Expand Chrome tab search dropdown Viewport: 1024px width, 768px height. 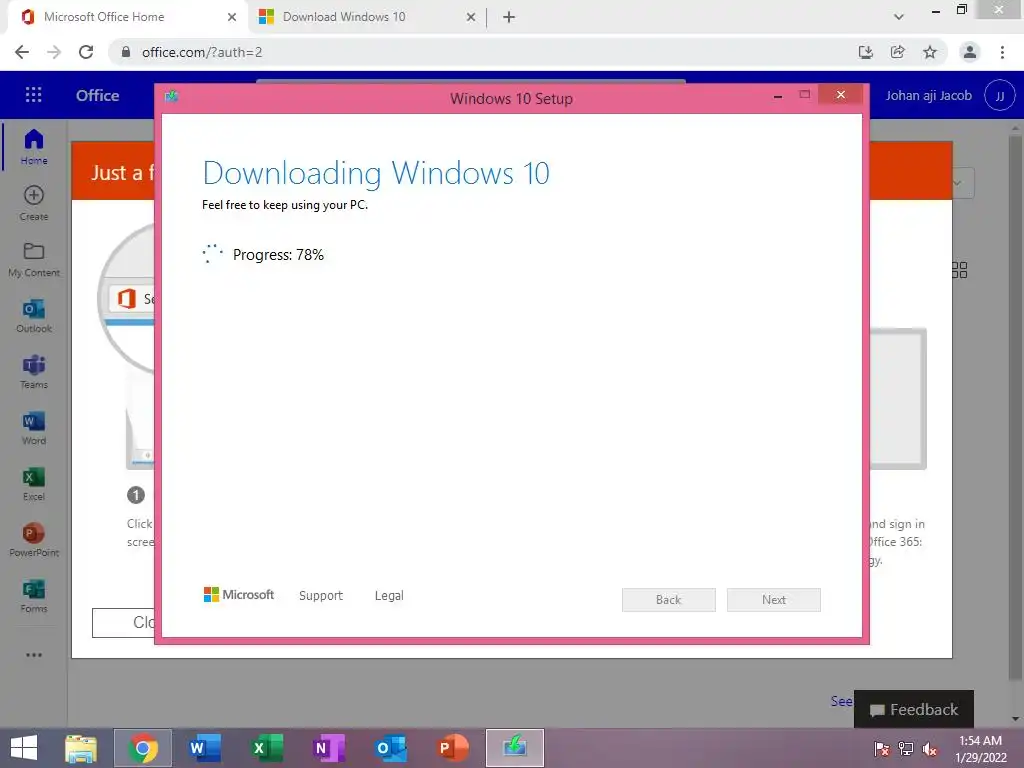click(899, 17)
